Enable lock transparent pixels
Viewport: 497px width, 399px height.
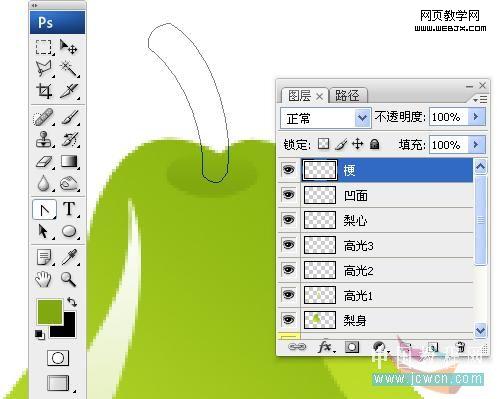323,144
